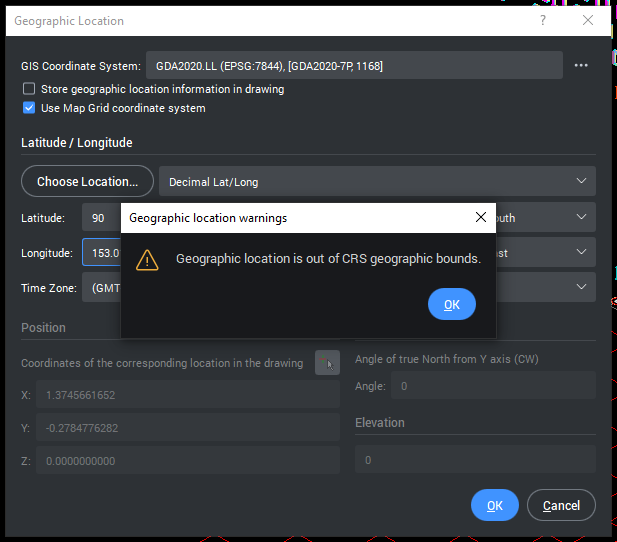Uncheck Use Map Grid coordinate system

[x=29, y=108]
